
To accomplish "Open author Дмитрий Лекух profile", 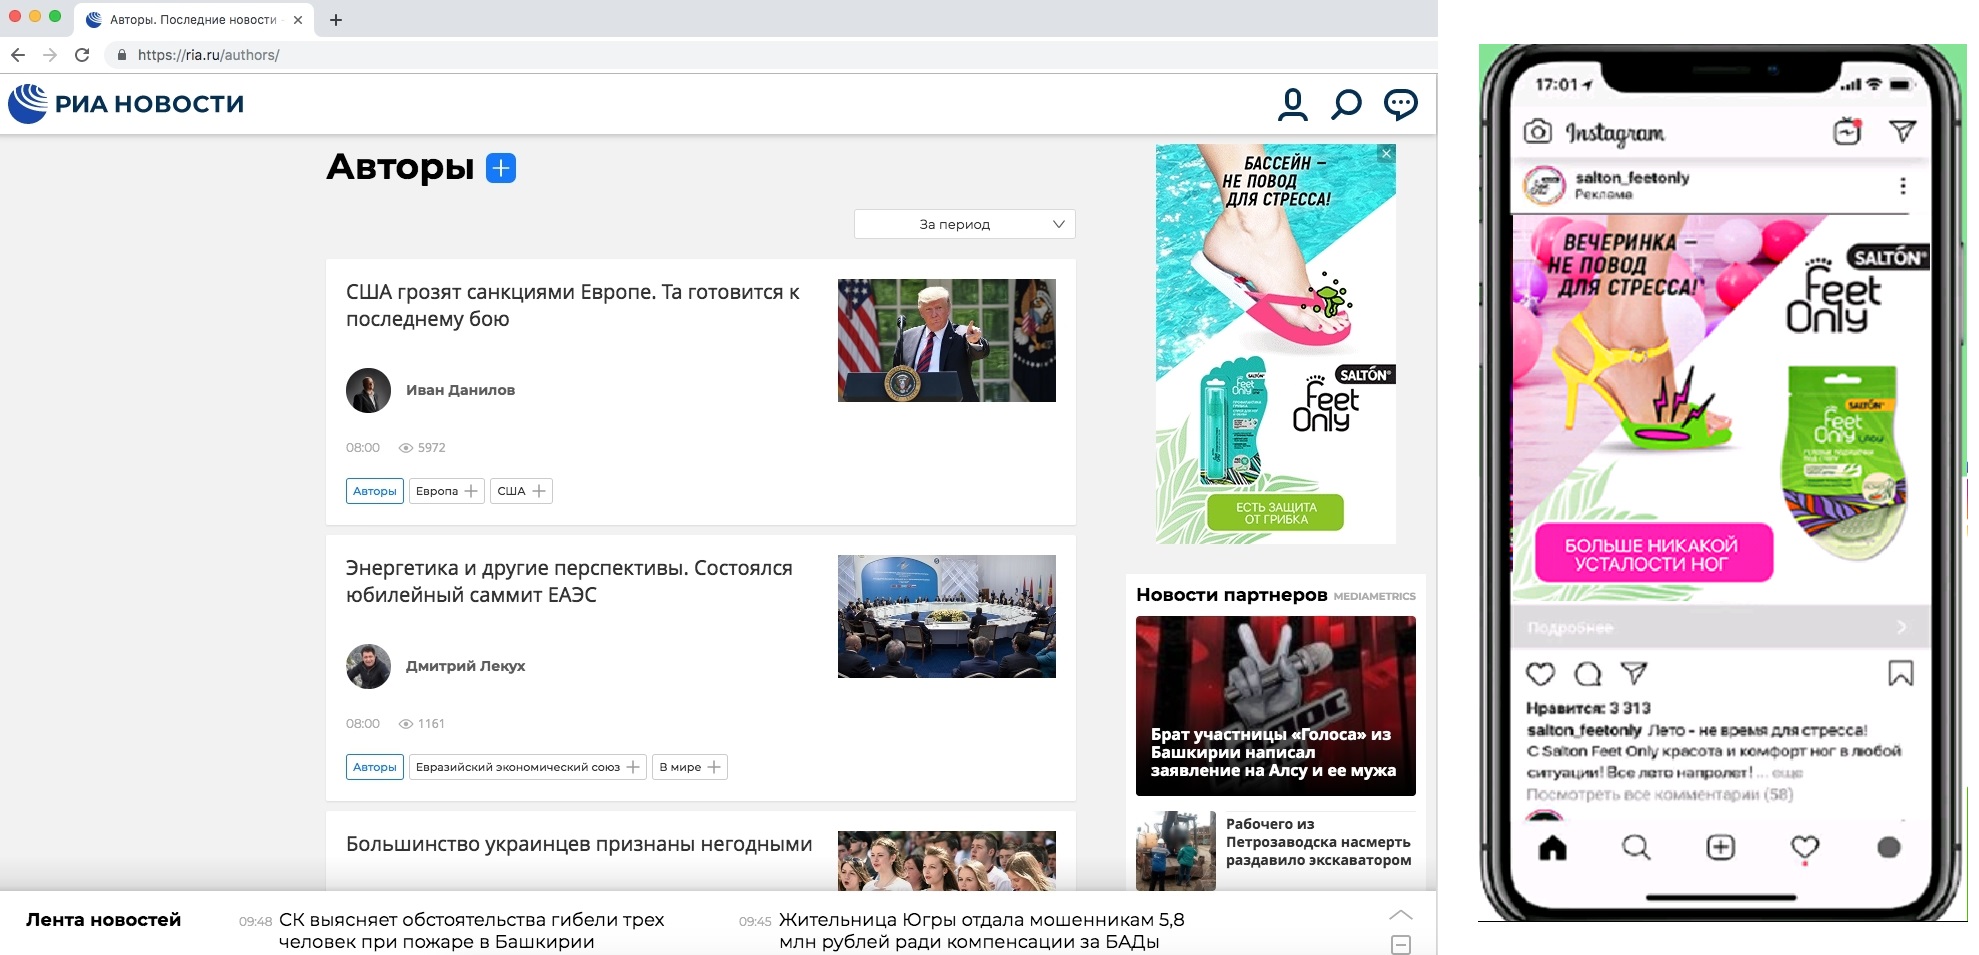I will (x=465, y=666).
